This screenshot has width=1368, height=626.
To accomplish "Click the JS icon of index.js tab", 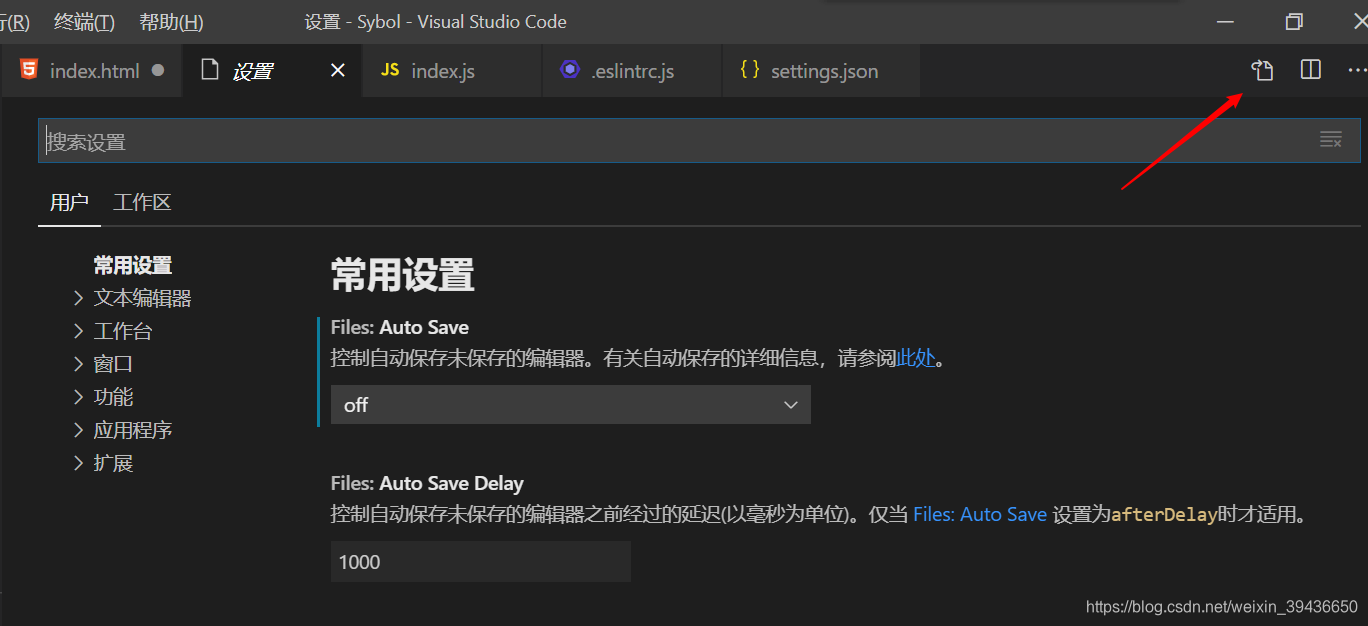I will click(x=390, y=70).
